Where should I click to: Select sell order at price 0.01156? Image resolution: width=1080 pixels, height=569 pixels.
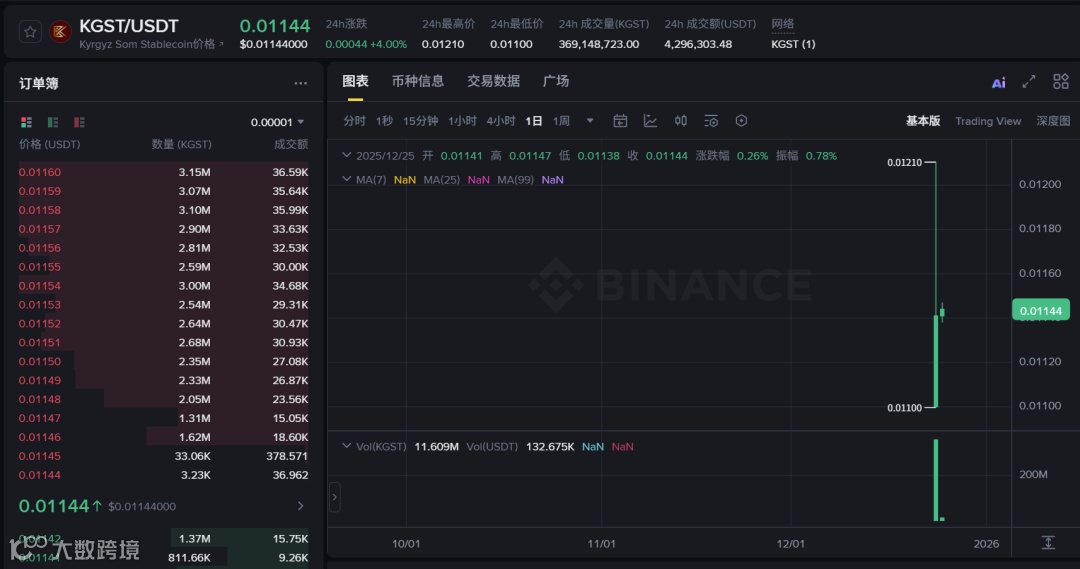click(163, 248)
